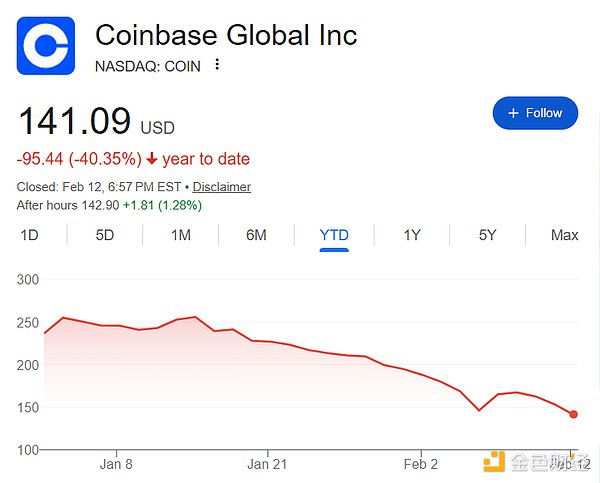
Task: Select the Max time range tab
Action: (x=564, y=235)
